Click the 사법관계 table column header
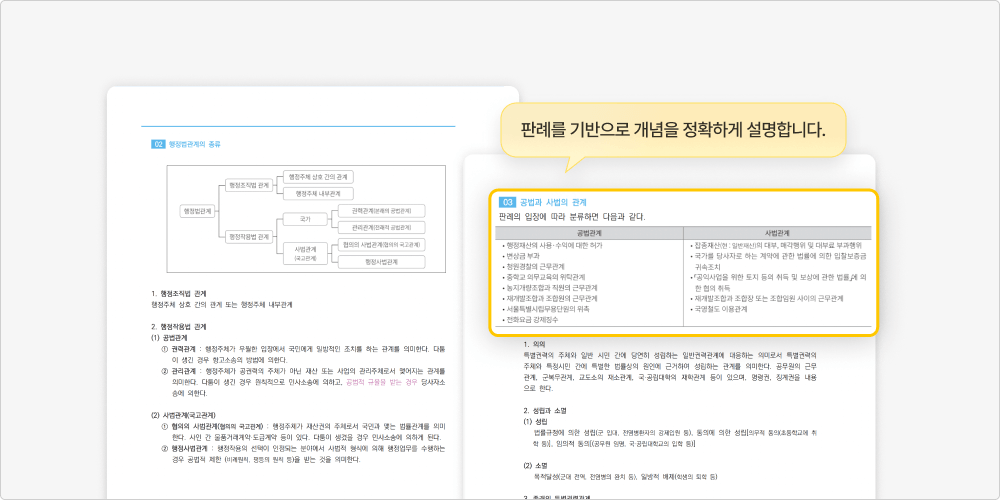 tap(778, 233)
